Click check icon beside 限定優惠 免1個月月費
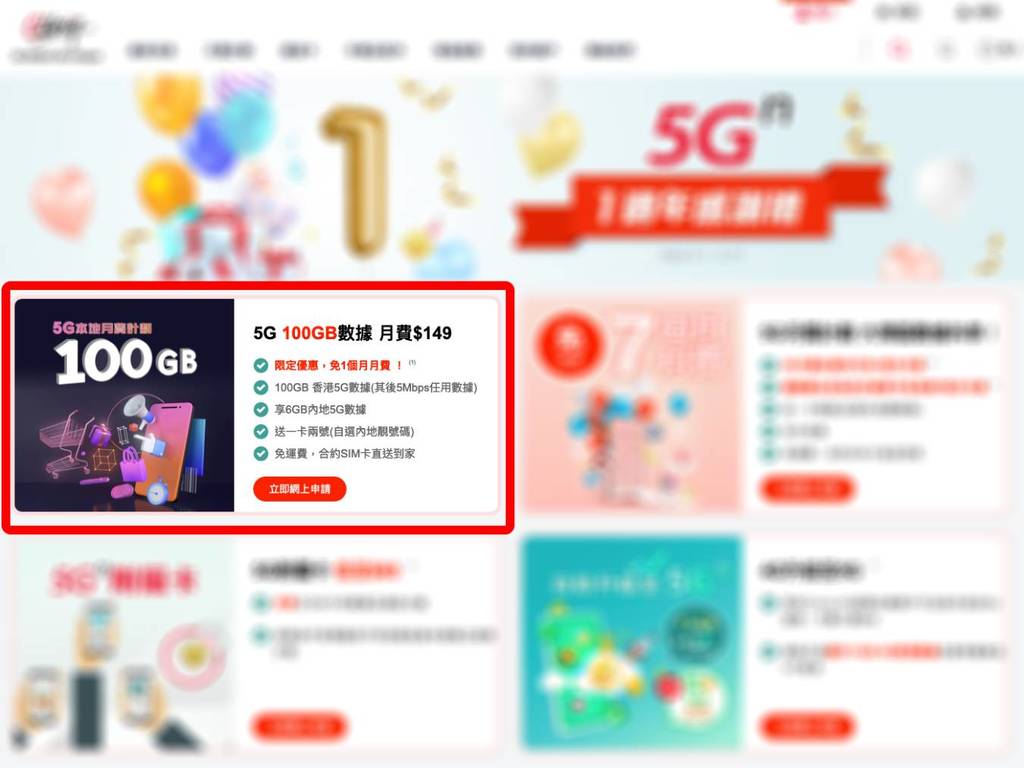The height and width of the screenshot is (768, 1024). (261, 365)
